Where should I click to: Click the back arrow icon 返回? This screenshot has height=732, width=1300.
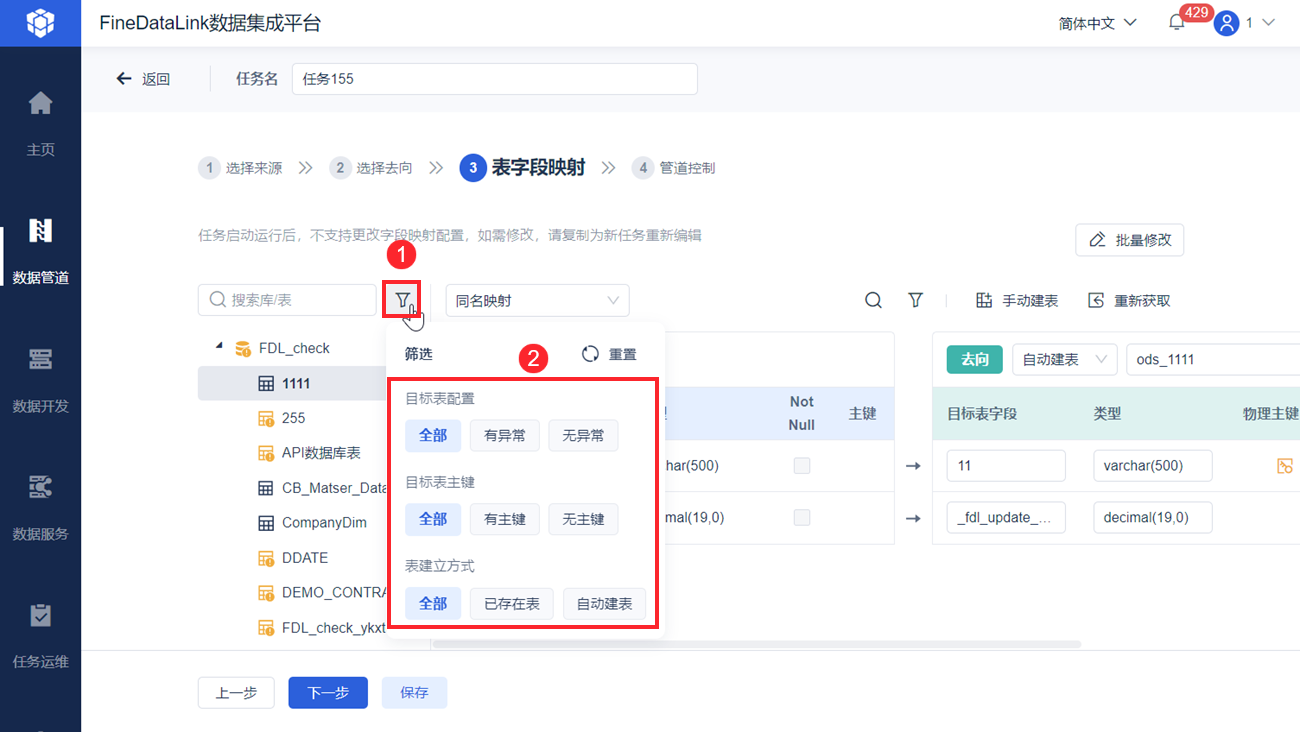pyautogui.click(x=124, y=79)
